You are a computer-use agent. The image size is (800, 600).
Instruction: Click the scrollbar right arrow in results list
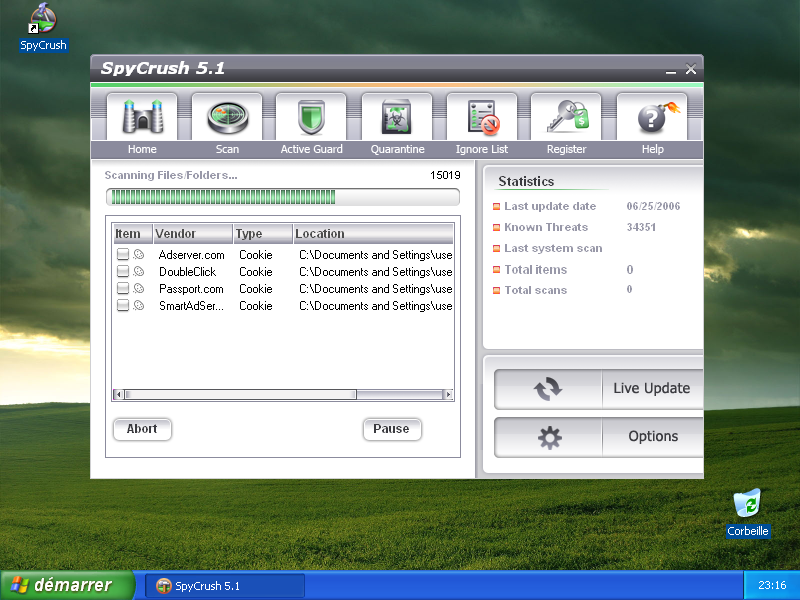click(448, 394)
